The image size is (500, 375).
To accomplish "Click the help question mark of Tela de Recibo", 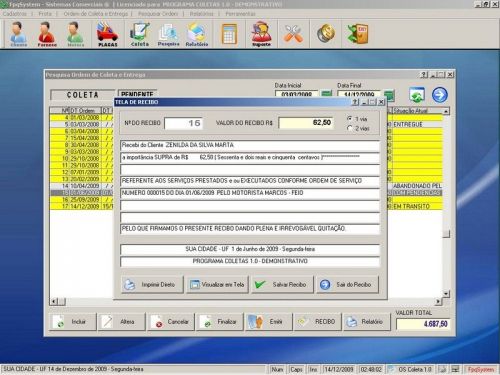I will (356, 102).
